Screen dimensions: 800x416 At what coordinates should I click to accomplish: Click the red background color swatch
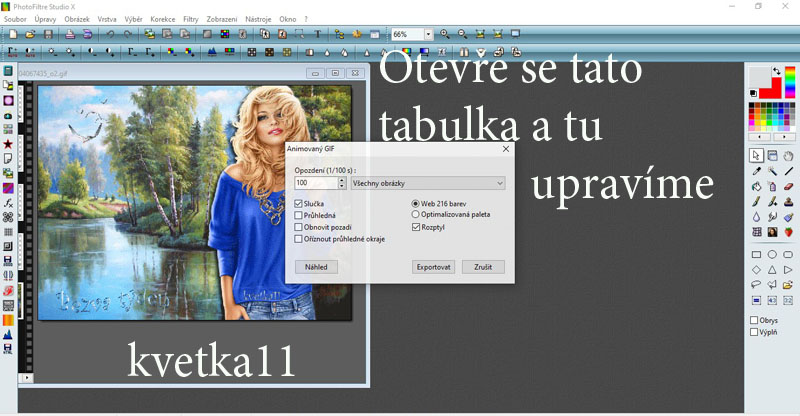[774, 92]
